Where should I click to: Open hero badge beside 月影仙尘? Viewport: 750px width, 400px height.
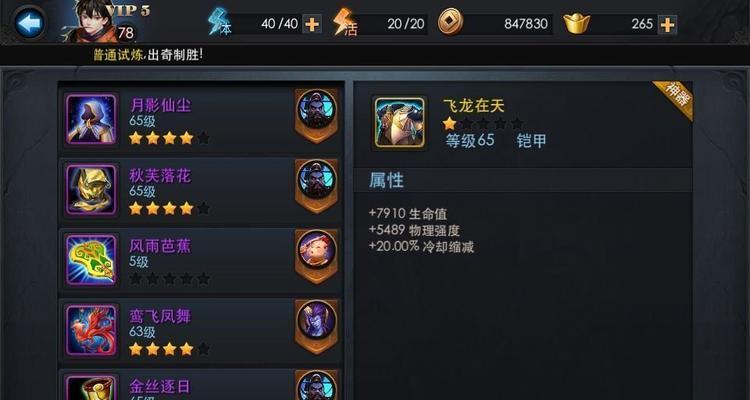pos(317,115)
